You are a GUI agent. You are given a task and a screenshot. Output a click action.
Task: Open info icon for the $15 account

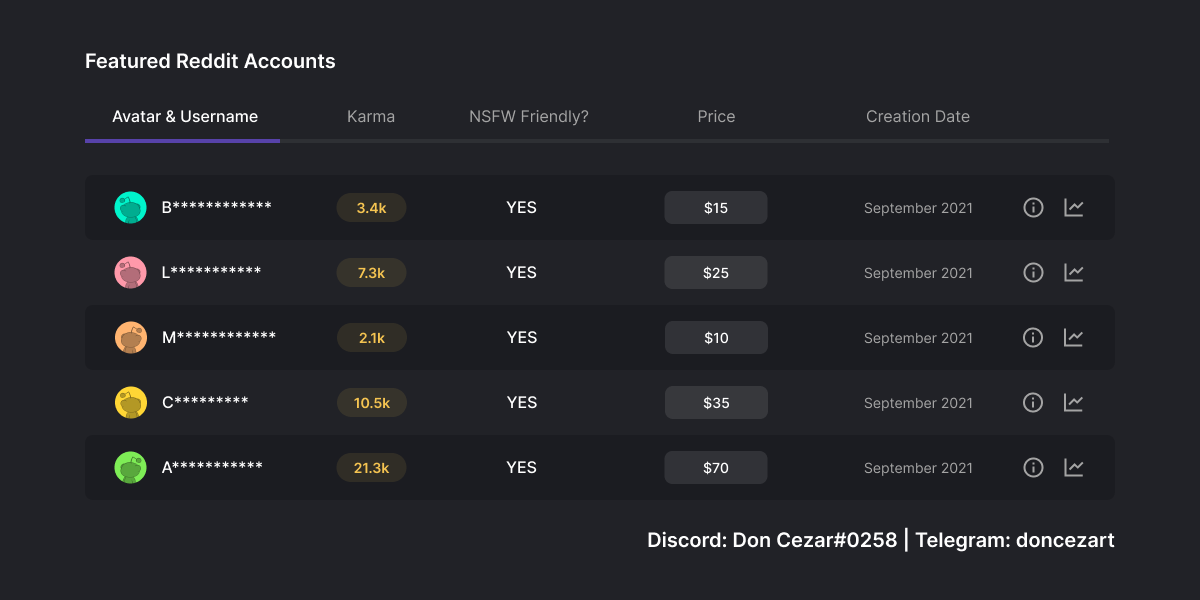point(1033,208)
